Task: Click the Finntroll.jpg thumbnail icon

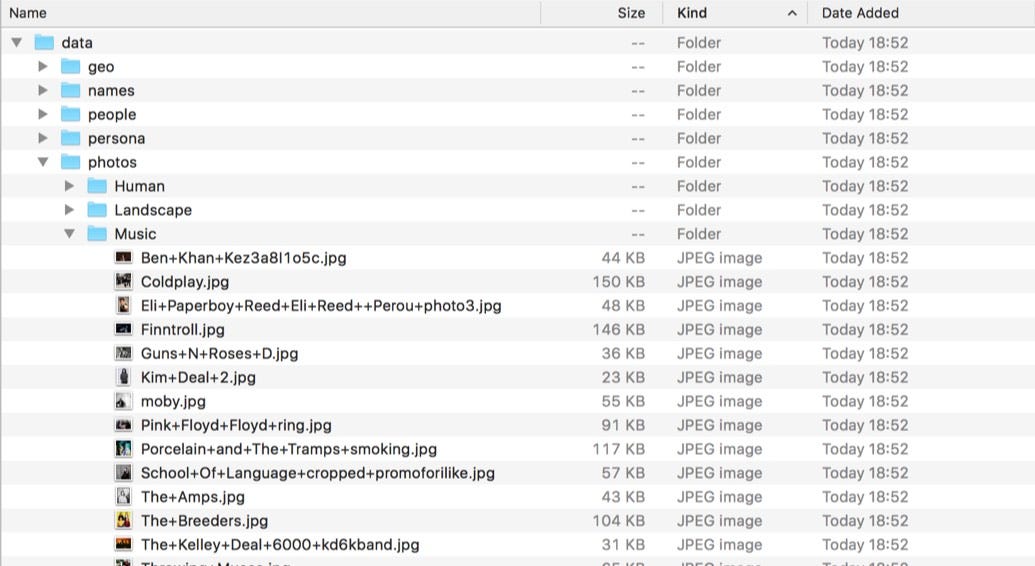Action: click(123, 329)
